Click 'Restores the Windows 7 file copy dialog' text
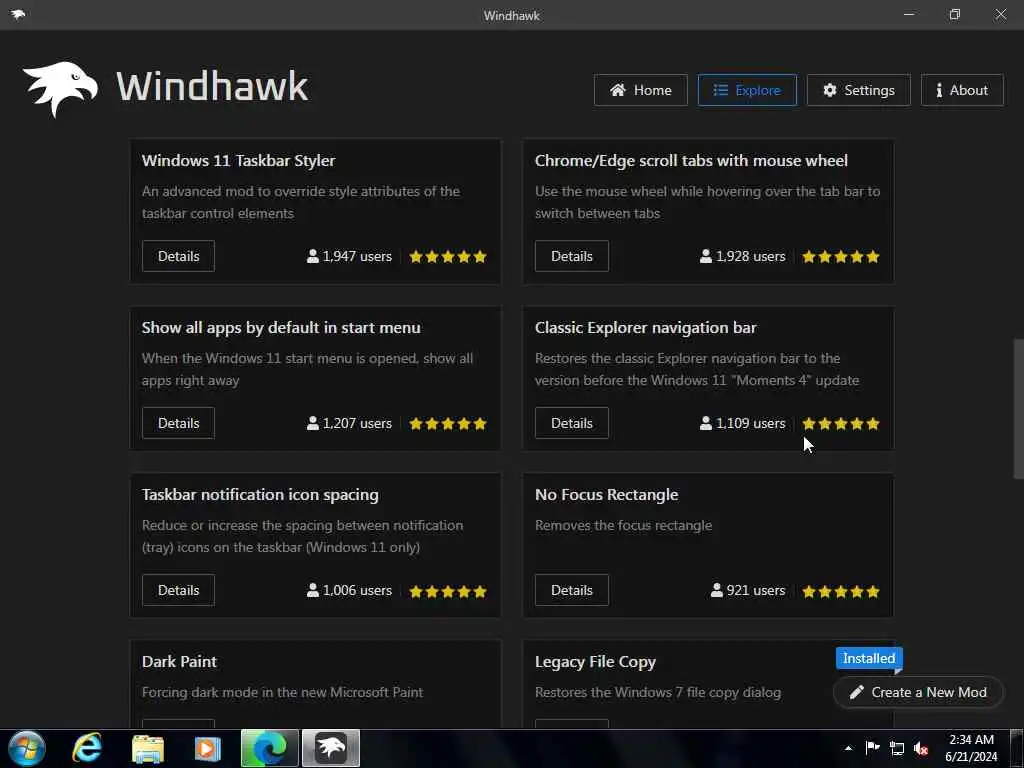 (x=658, y=692)
